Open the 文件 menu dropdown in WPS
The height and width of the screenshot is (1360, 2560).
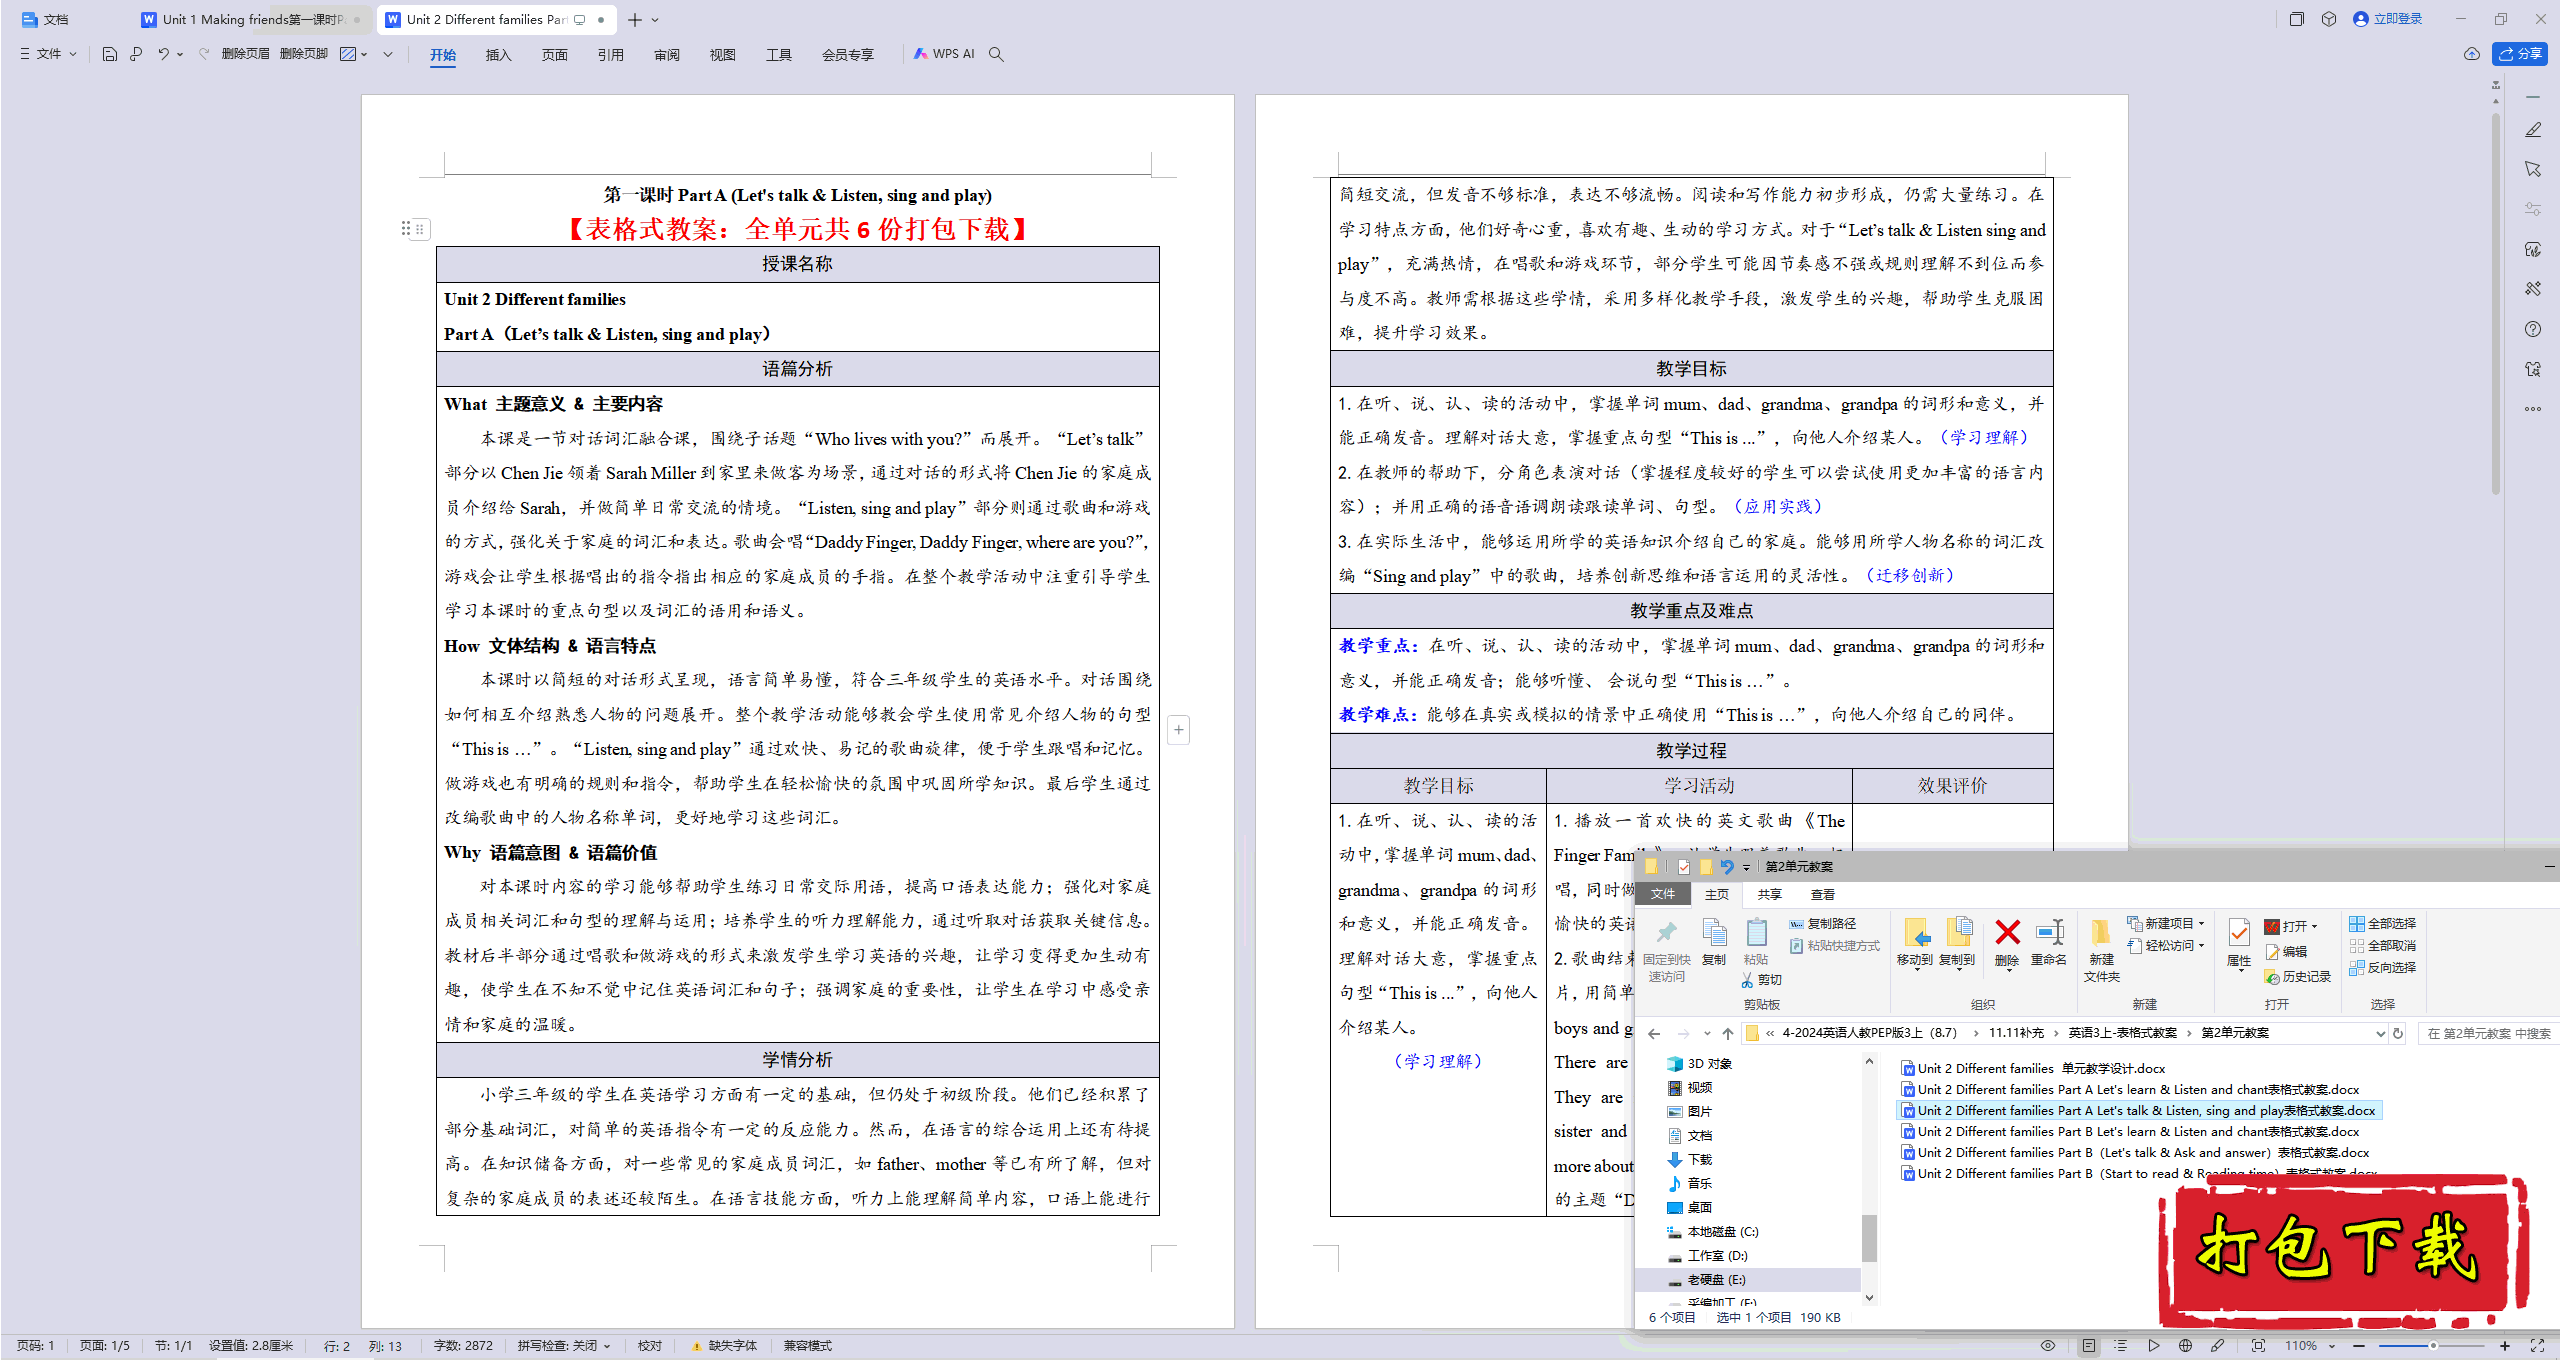click(48, 54)
